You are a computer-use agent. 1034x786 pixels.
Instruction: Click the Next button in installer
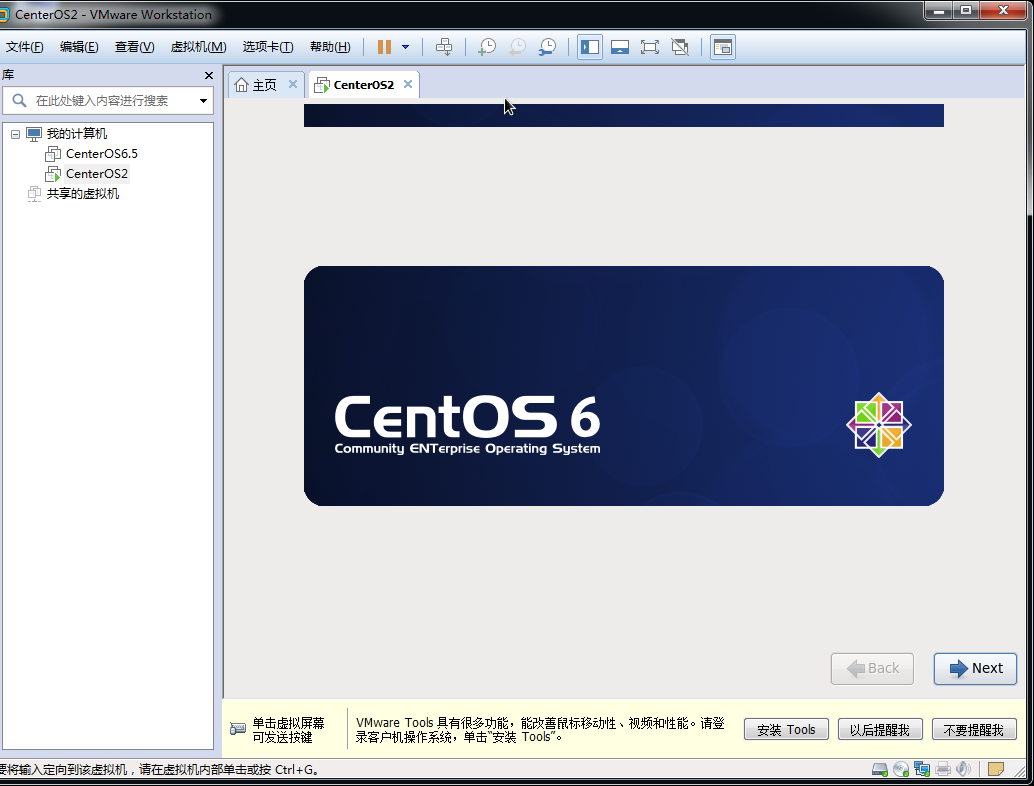[x=975, y=669]
